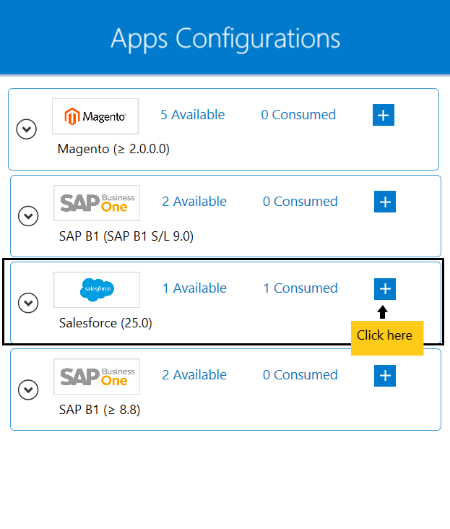The width and height of the screenshot is (450, 529).
Task: Add a Salesforce (25.0) app with plus button
Action: (385, 289)
